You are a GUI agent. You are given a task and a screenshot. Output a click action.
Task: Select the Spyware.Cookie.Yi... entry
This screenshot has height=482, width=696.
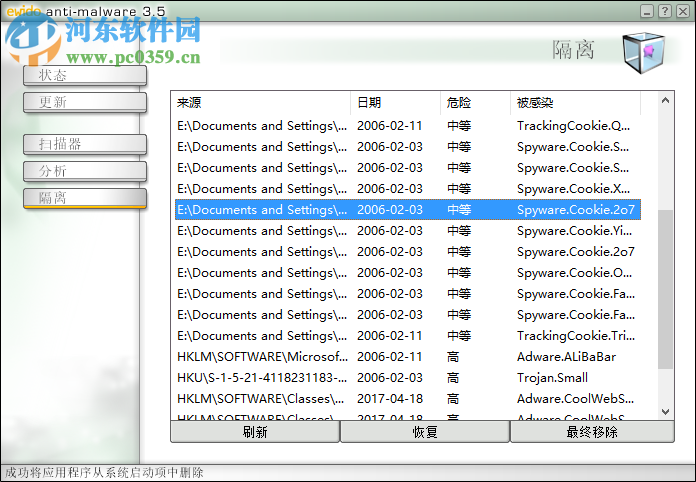407,231
